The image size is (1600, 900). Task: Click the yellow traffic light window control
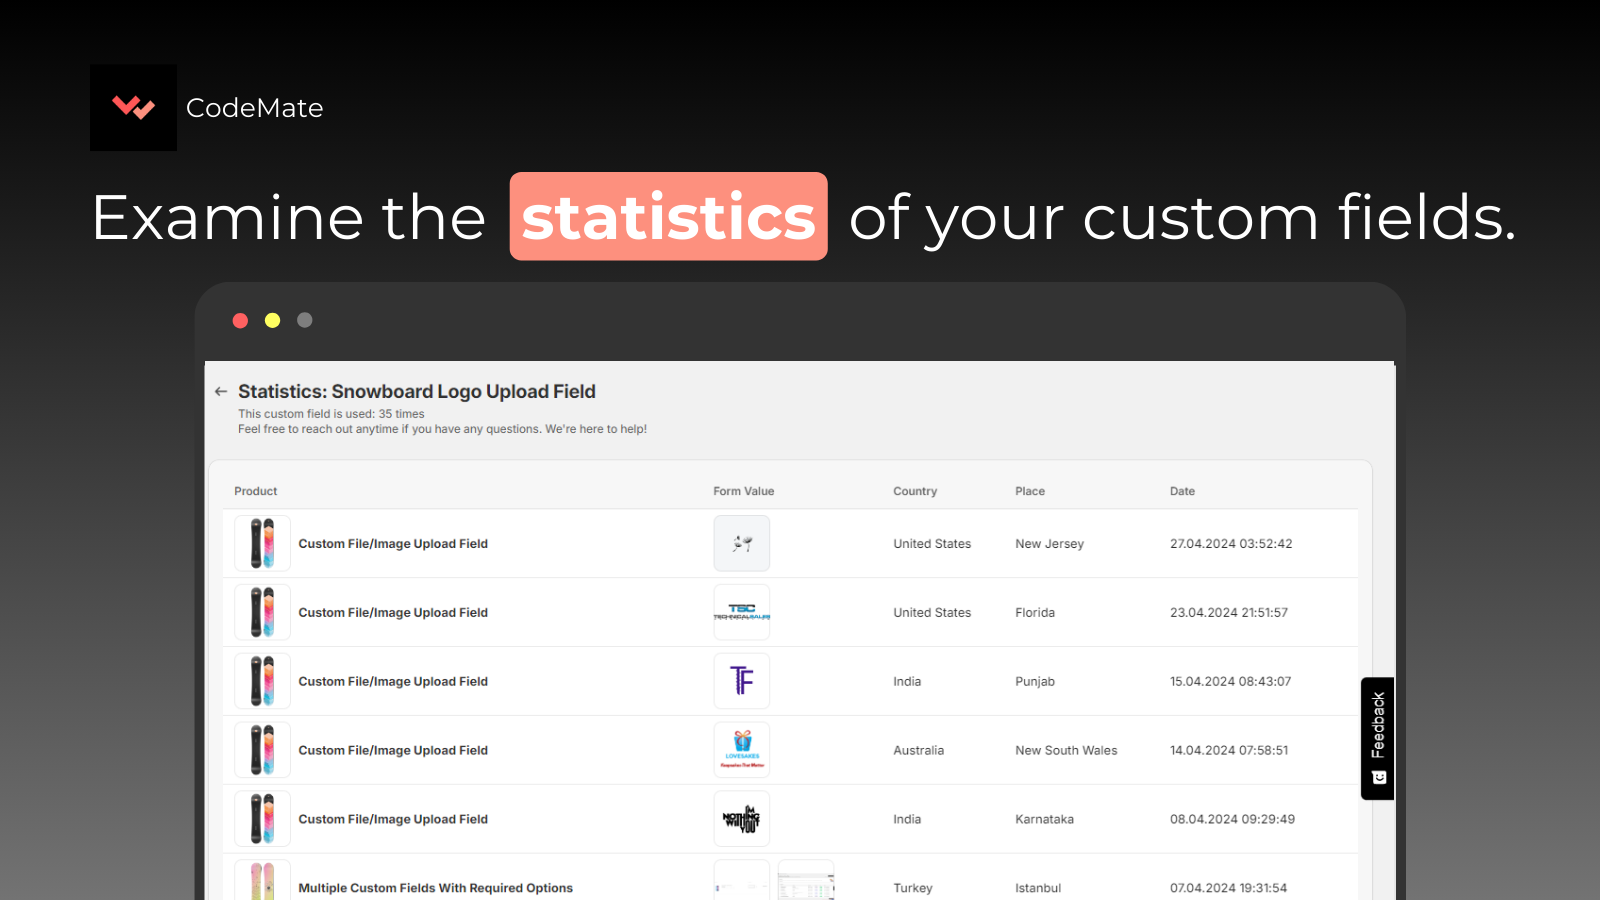click(272, 320)
